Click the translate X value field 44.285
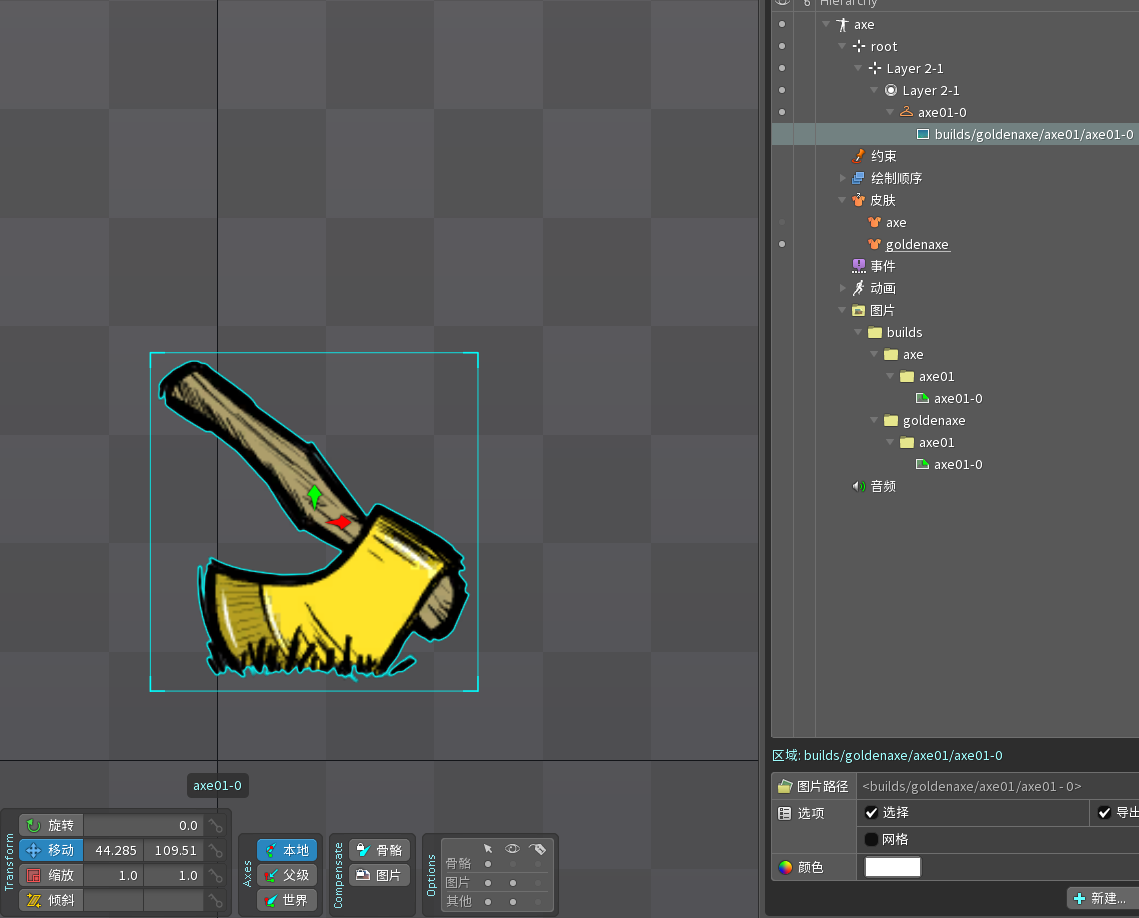 pos(114,850)
